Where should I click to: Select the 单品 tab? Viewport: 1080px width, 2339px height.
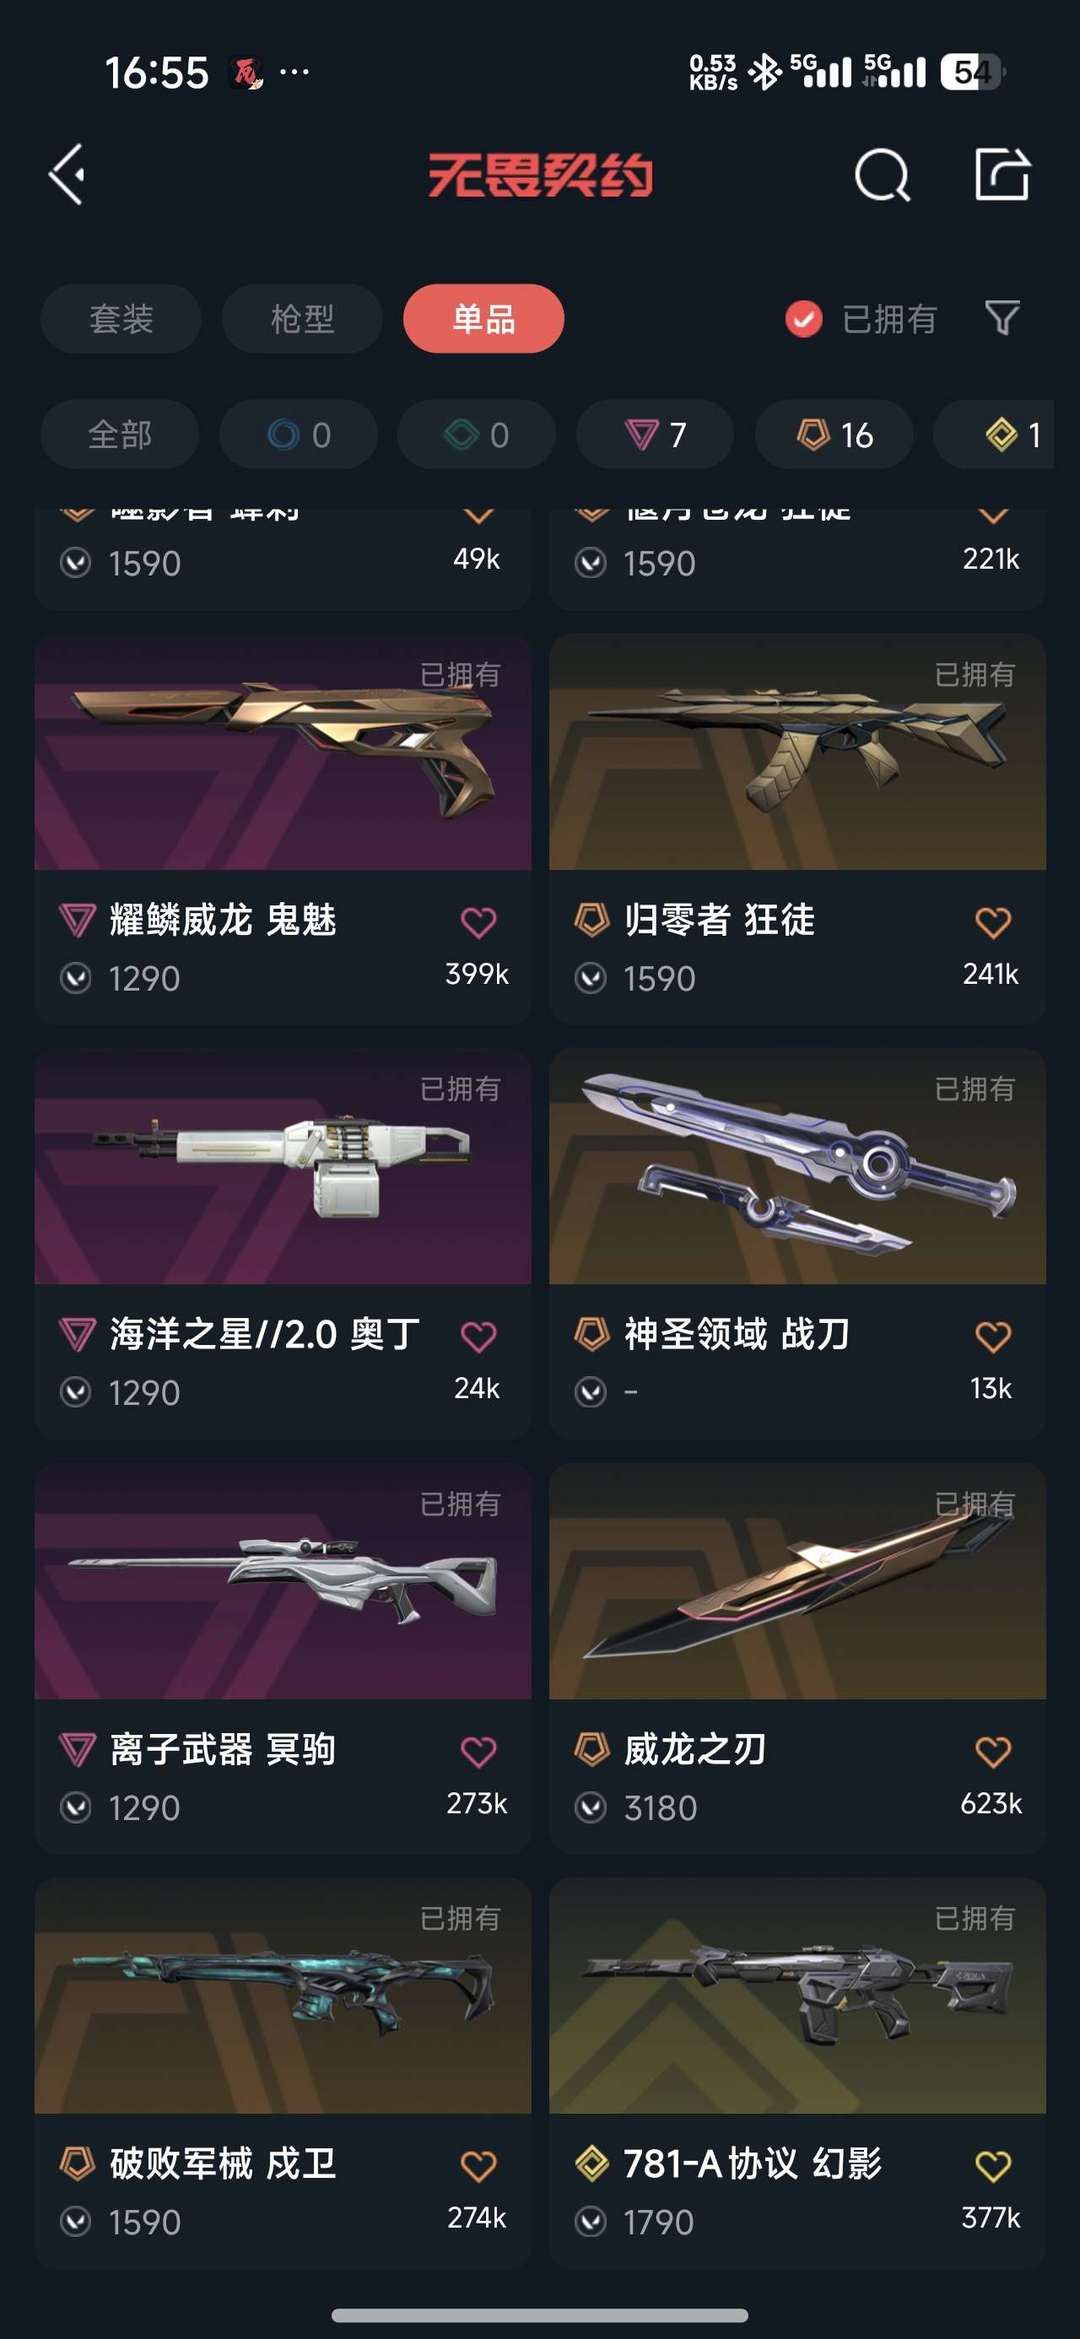484,319
